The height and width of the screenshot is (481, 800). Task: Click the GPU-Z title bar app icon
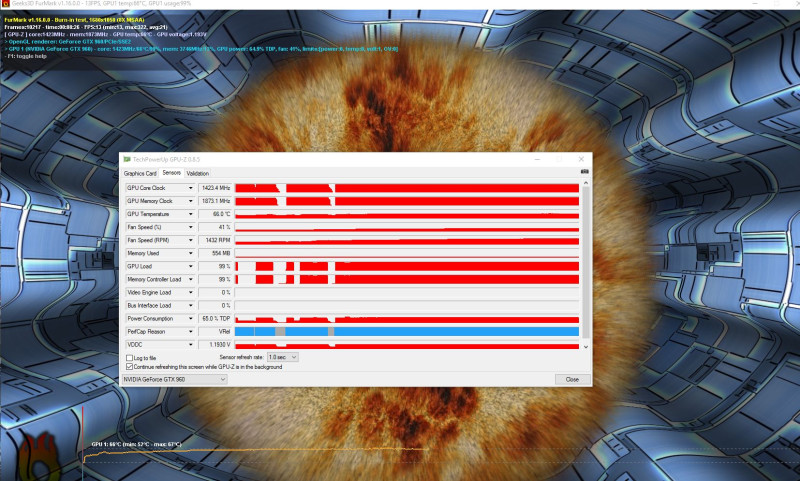[x=127, y=160]
